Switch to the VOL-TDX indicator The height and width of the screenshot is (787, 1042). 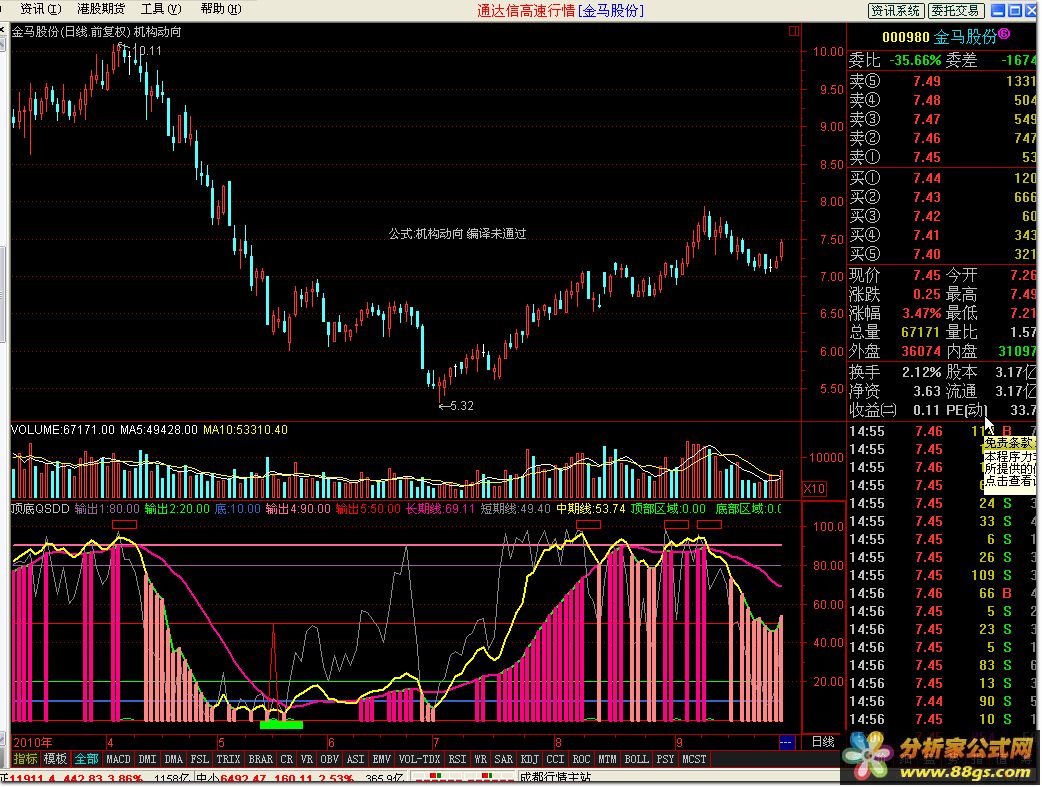419,758
